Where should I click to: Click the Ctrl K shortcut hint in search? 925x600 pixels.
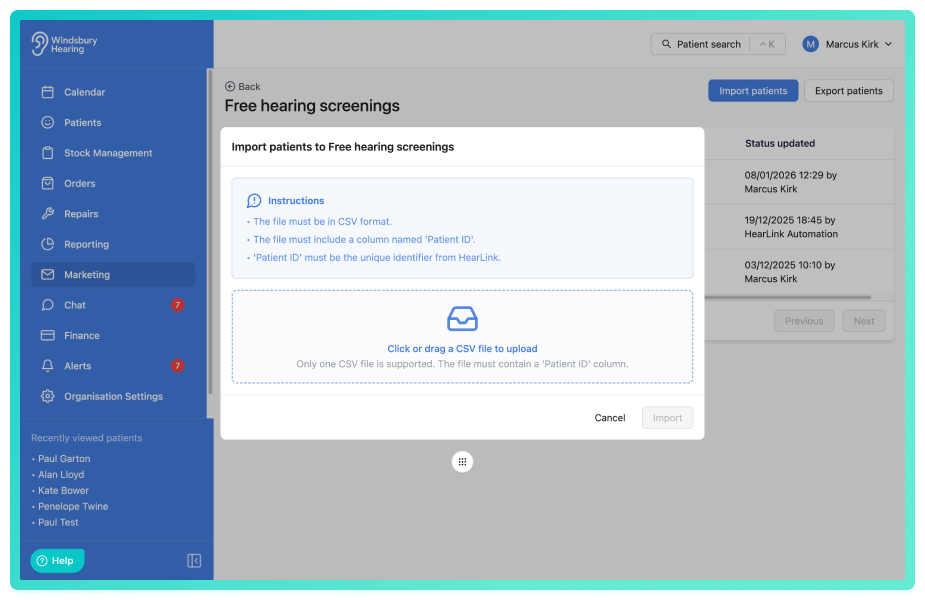pos(767,44)
